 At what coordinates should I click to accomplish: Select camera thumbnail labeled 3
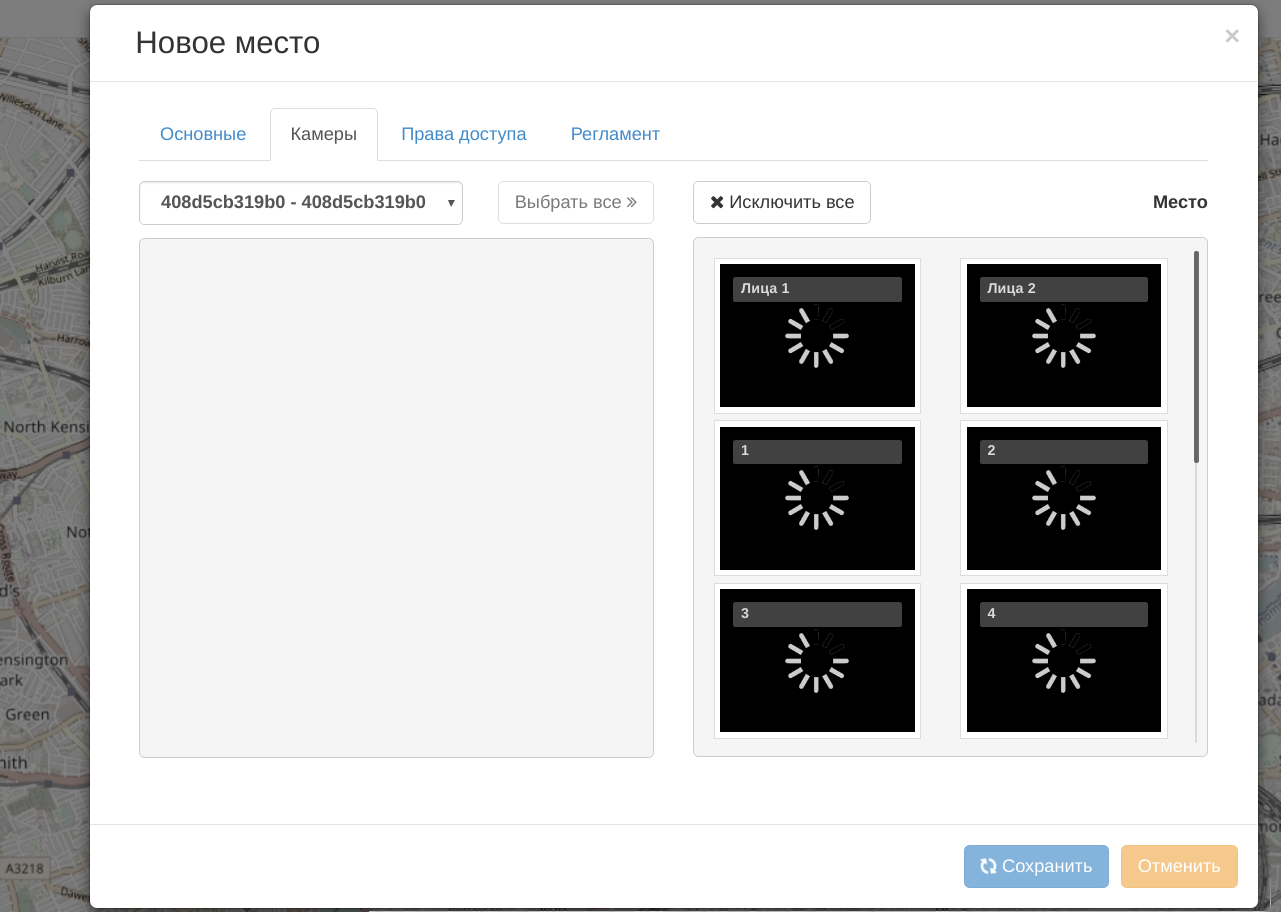817,661
